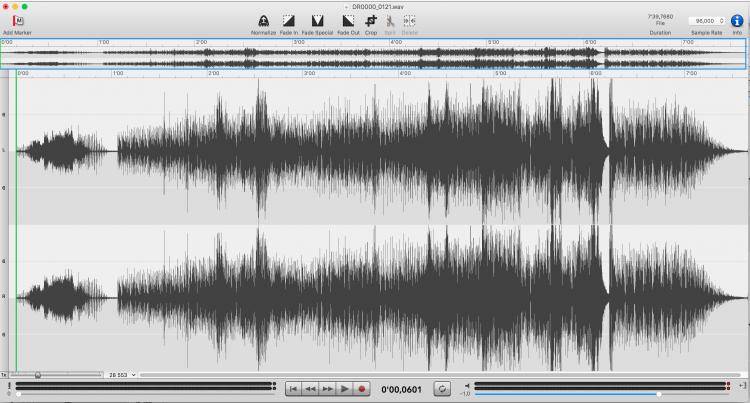Screen dimensions: 750x403
Task: Open the Sample Rate dropdown
Action: pos(697,20)
